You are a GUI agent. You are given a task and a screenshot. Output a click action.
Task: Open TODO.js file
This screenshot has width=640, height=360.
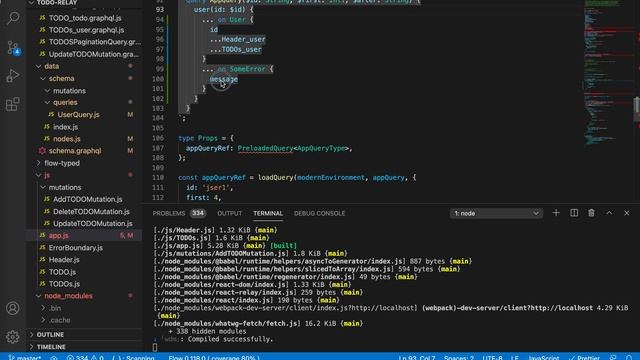62,272
